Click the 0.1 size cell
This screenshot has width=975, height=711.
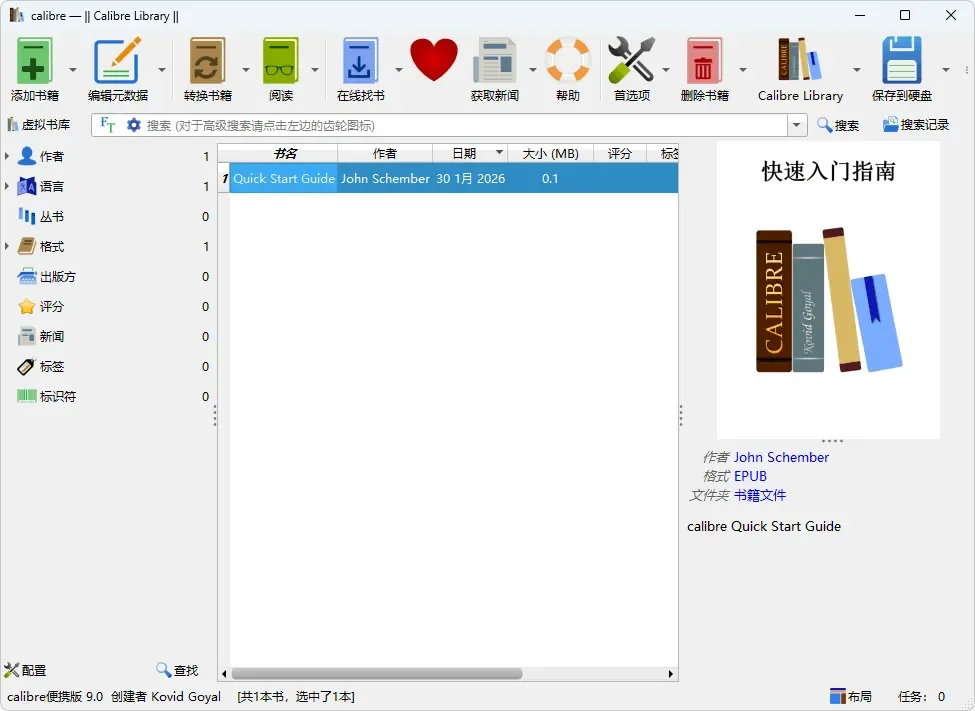550,179
